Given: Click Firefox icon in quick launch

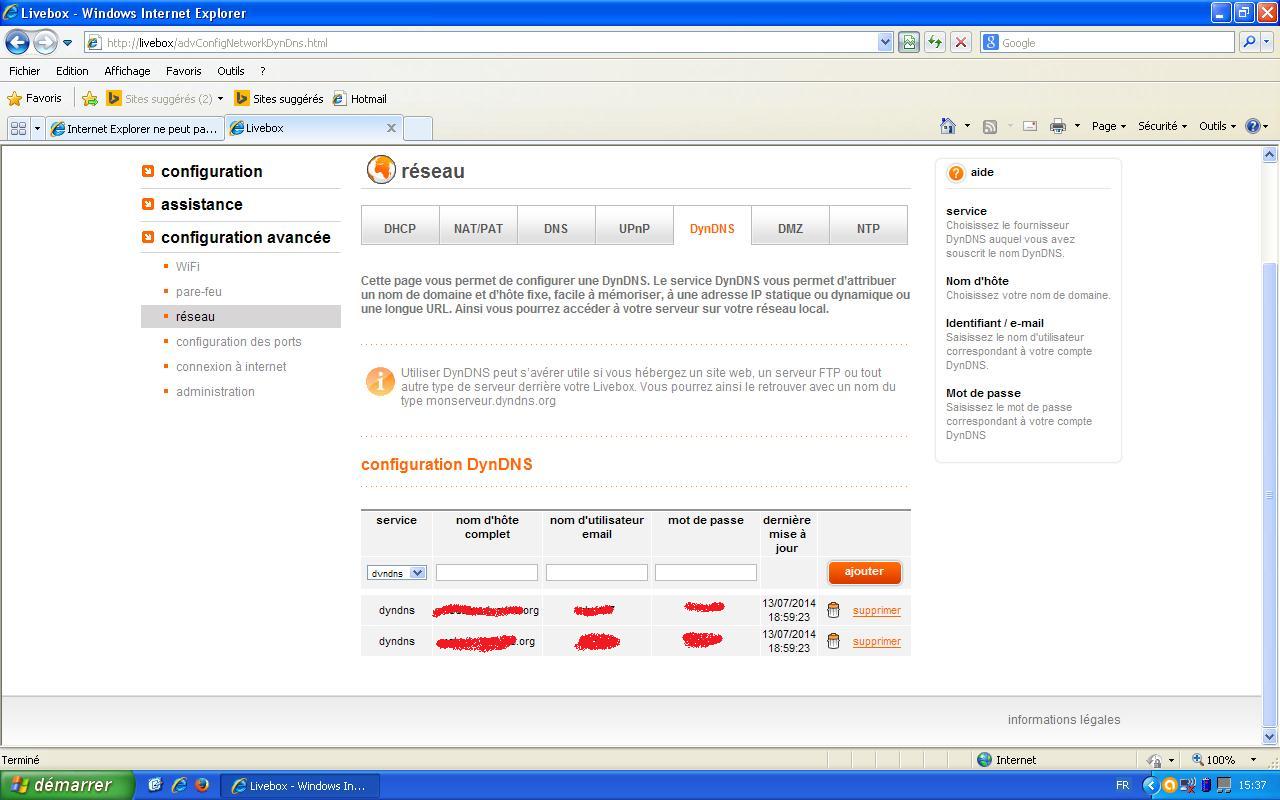Looking at the screenshot, I should (x=201, y=785).
